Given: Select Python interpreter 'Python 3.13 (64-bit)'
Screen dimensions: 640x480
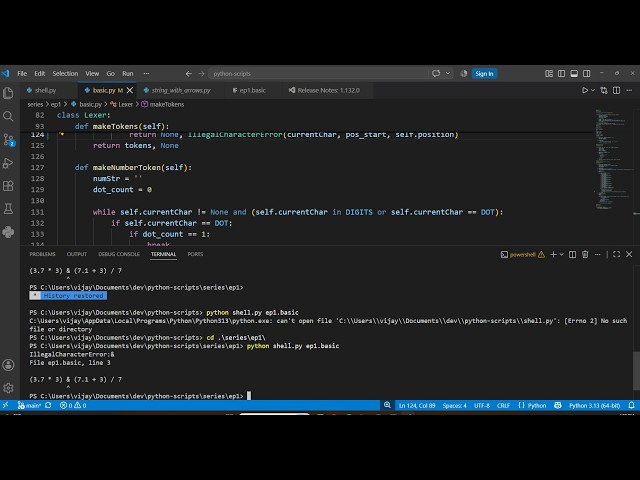Looking at the screenshot, I should tap(594, 405).
